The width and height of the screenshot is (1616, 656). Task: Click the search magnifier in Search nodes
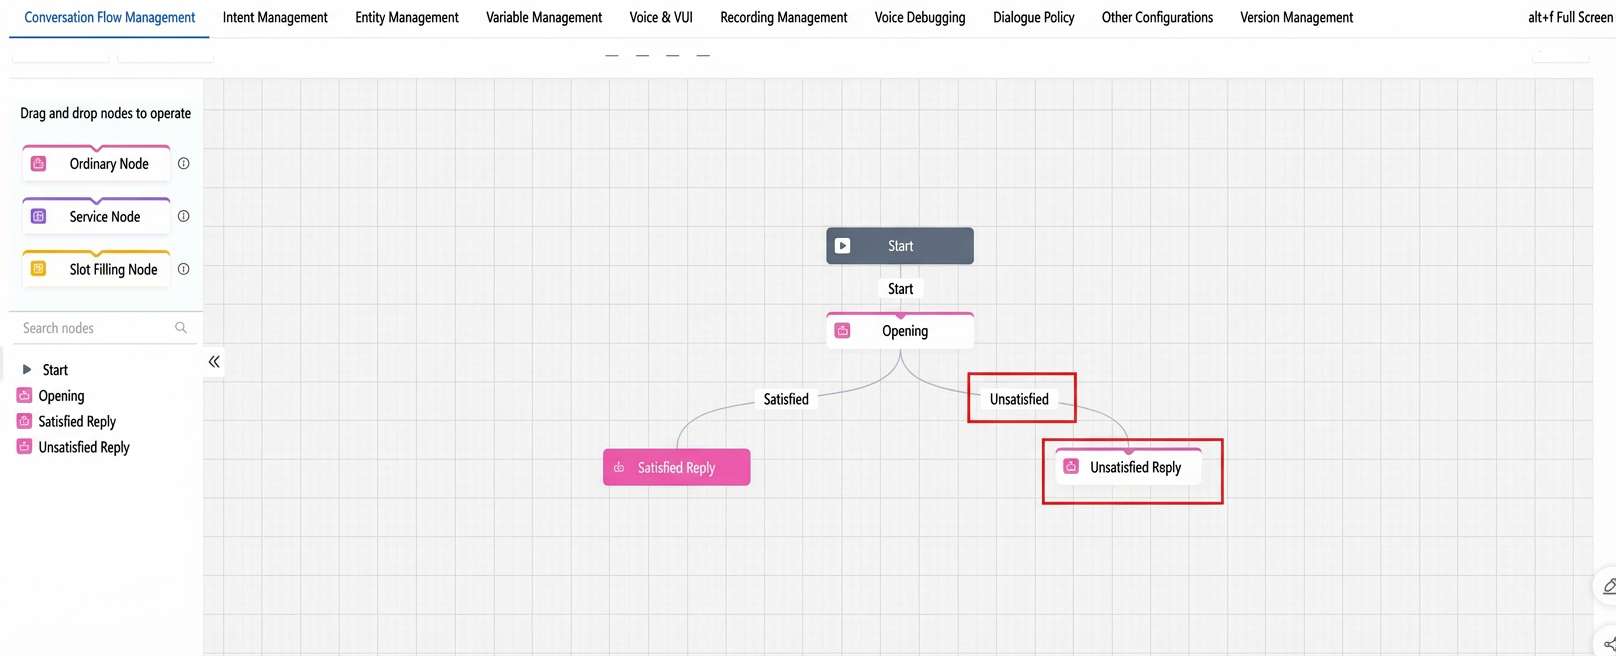tap(181, 328)
